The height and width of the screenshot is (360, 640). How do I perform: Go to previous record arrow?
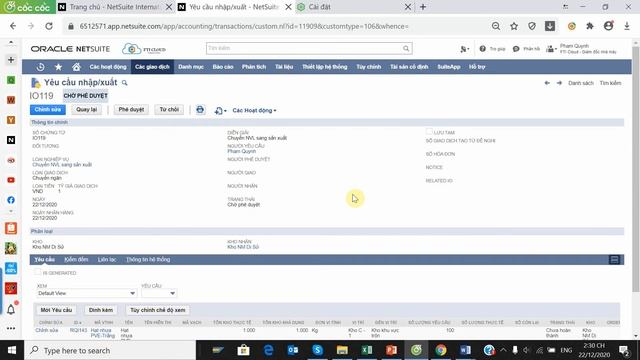[x=547, y=83]
